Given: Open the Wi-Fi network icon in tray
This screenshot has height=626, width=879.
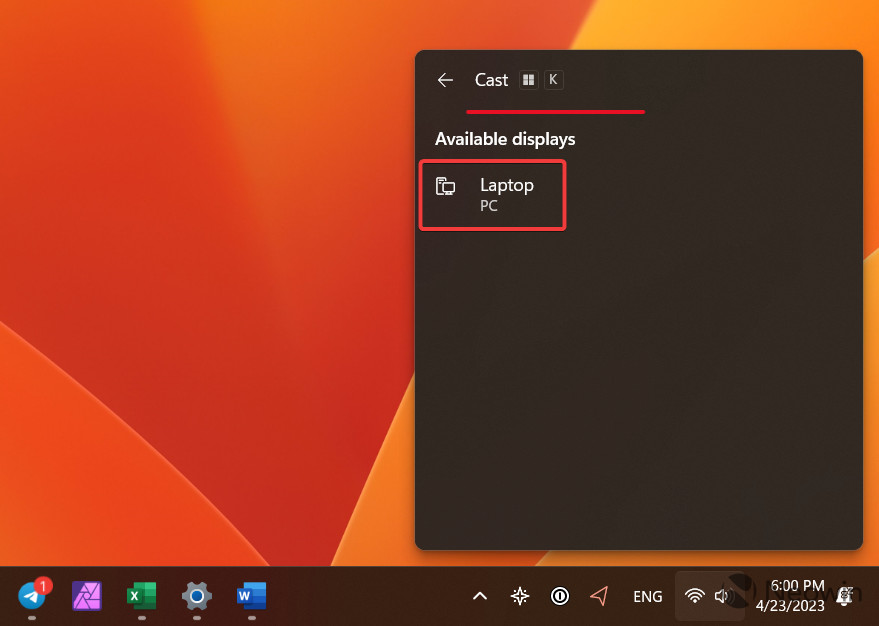Looking at the screenshot, I should click(695, 597).
